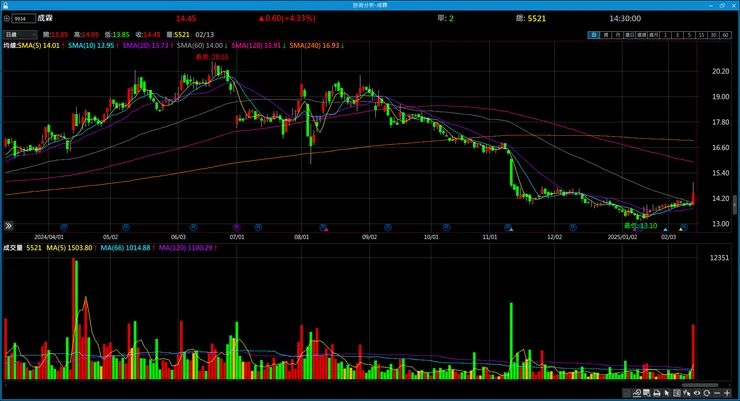Switch to the 5-minute chart button

click(x=690, y=35)
